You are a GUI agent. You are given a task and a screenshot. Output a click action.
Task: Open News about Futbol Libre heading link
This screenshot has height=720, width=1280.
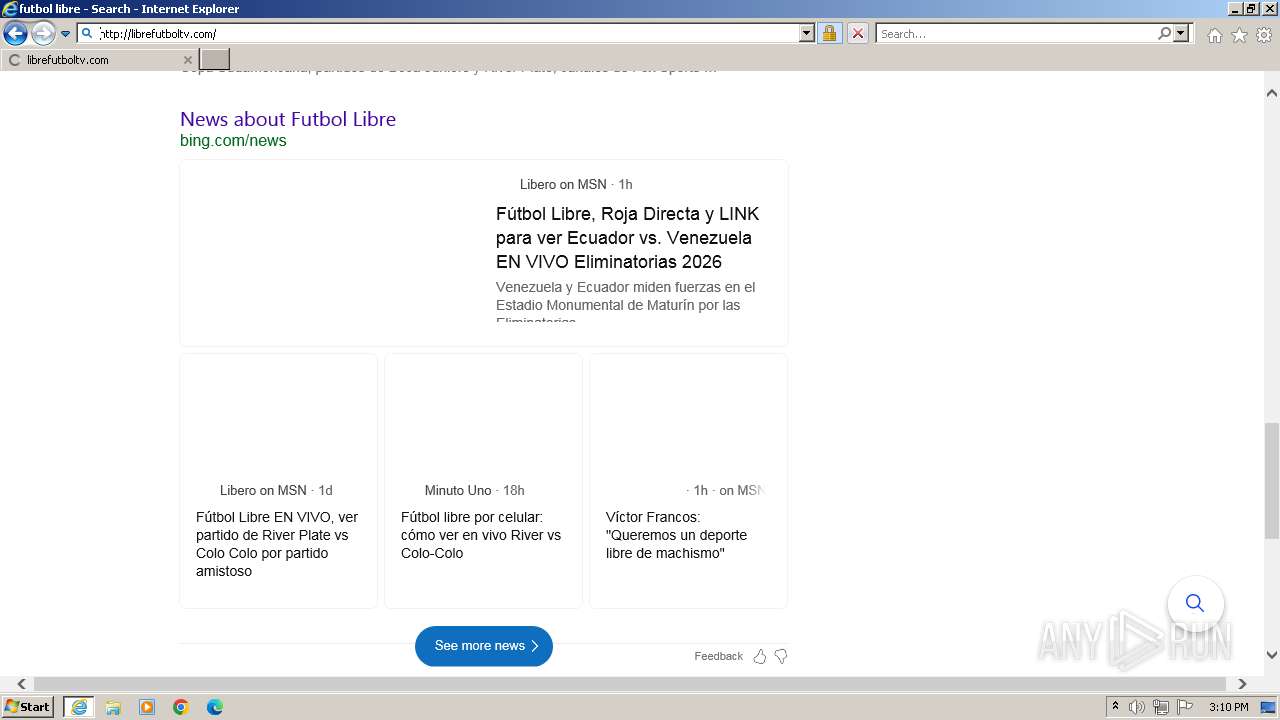point(288,119)
